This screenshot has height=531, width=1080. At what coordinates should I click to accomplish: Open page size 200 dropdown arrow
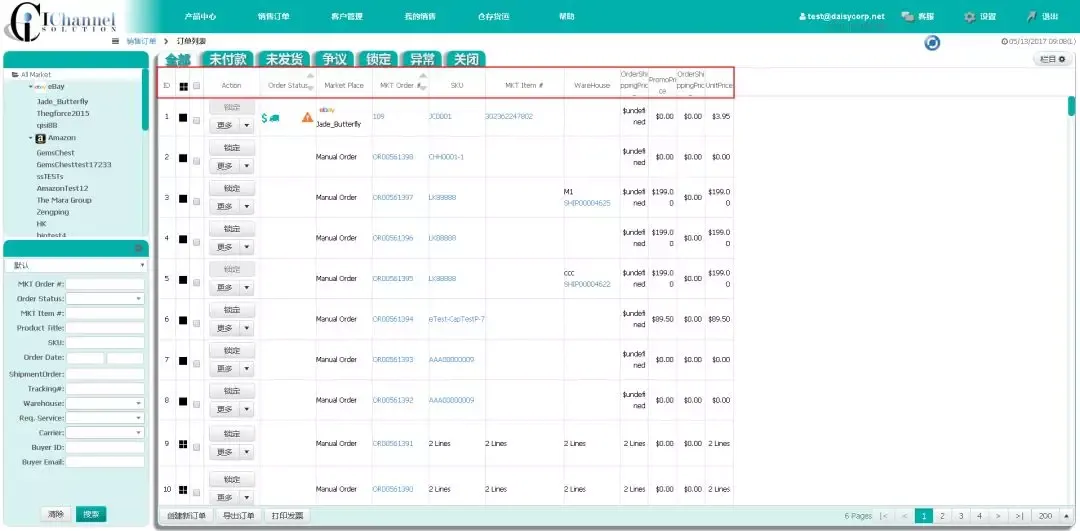point(1067,516)
